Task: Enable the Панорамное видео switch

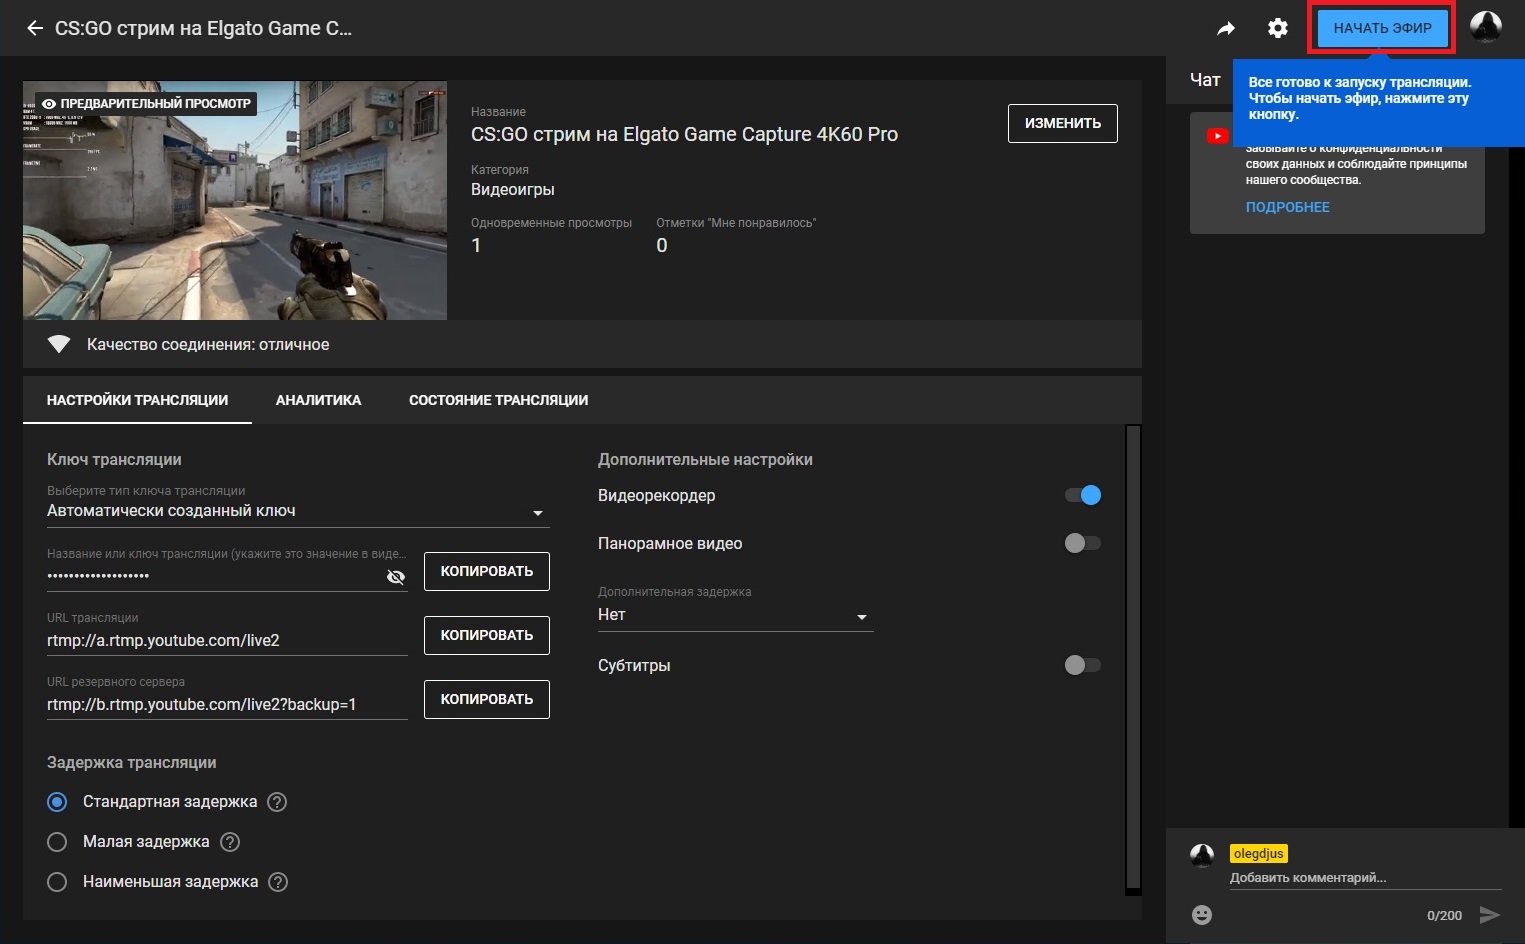Action: (1083, 543)
